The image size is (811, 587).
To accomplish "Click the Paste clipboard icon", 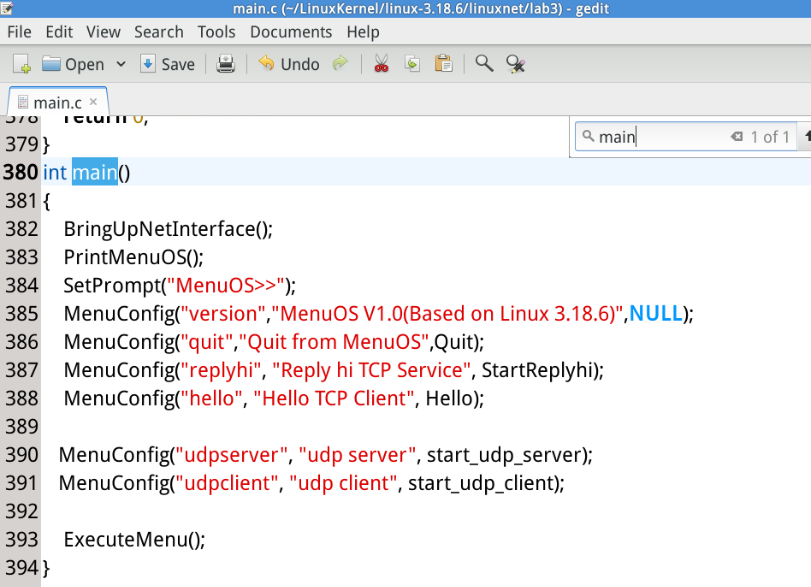I will pos(443,64).
